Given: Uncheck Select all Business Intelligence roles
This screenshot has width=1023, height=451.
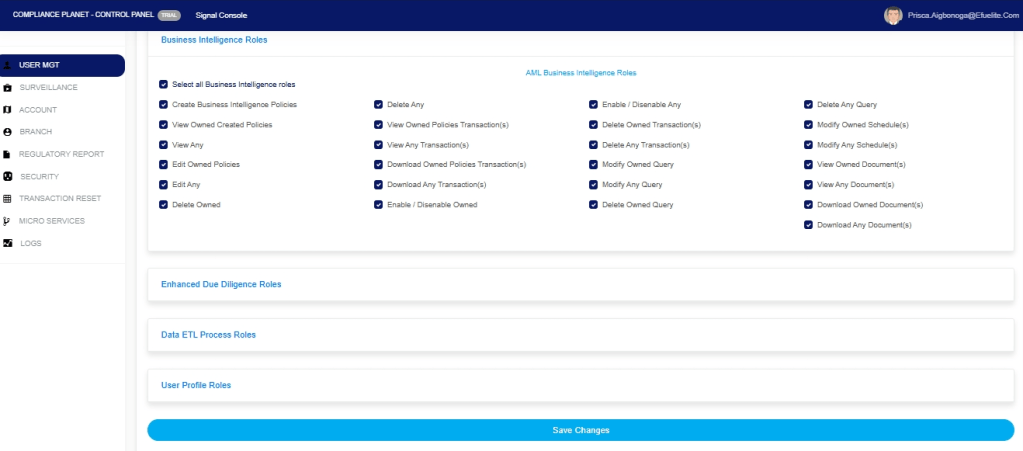Looking at the screenshot, I should [x=163, y=85].
